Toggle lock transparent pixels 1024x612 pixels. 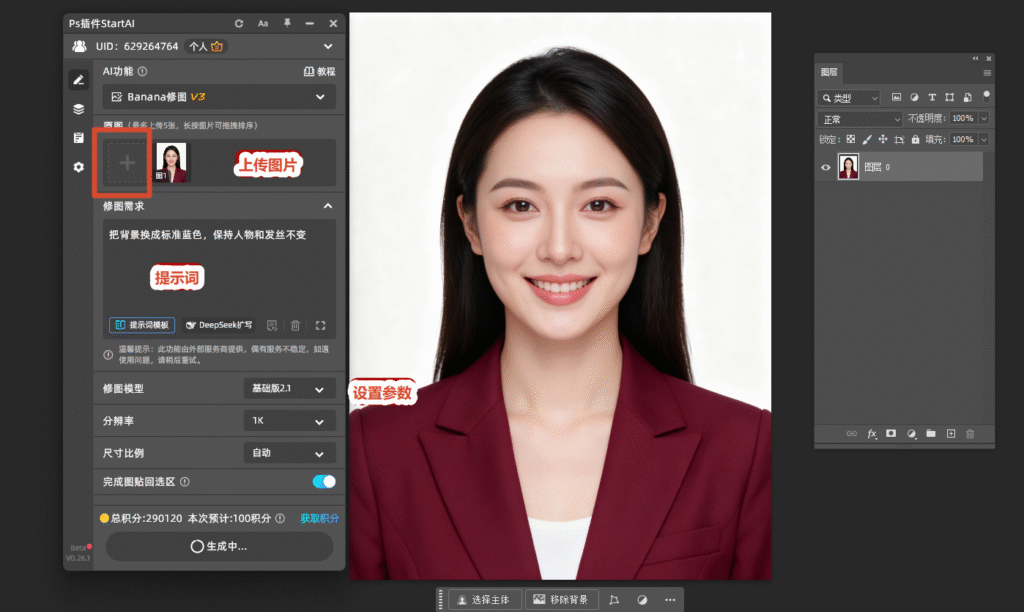(x=850, y=139)
